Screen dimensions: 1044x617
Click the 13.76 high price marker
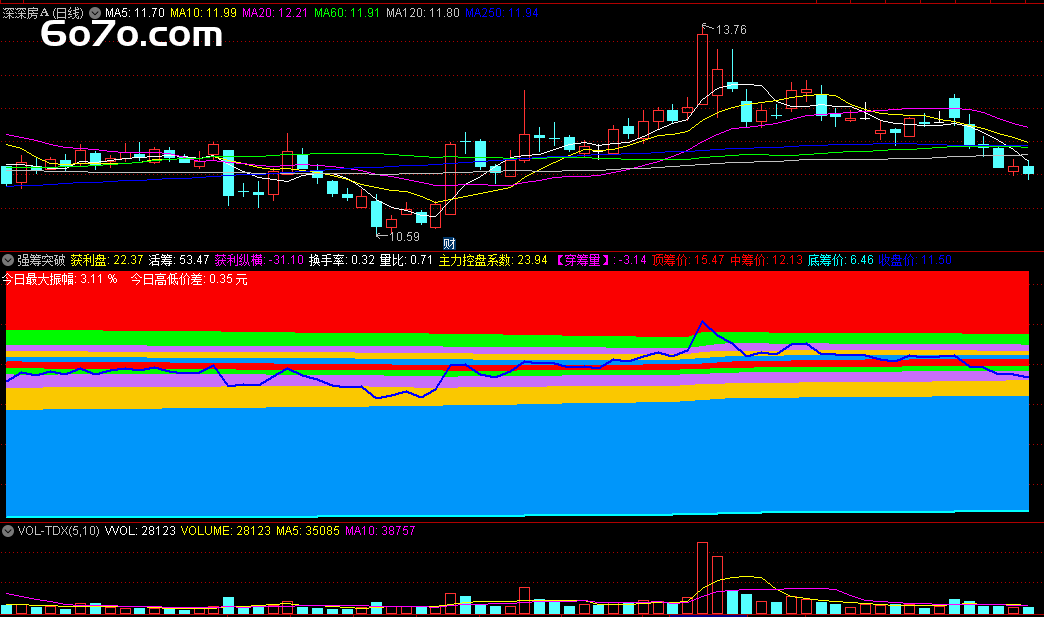coord(731,30)
